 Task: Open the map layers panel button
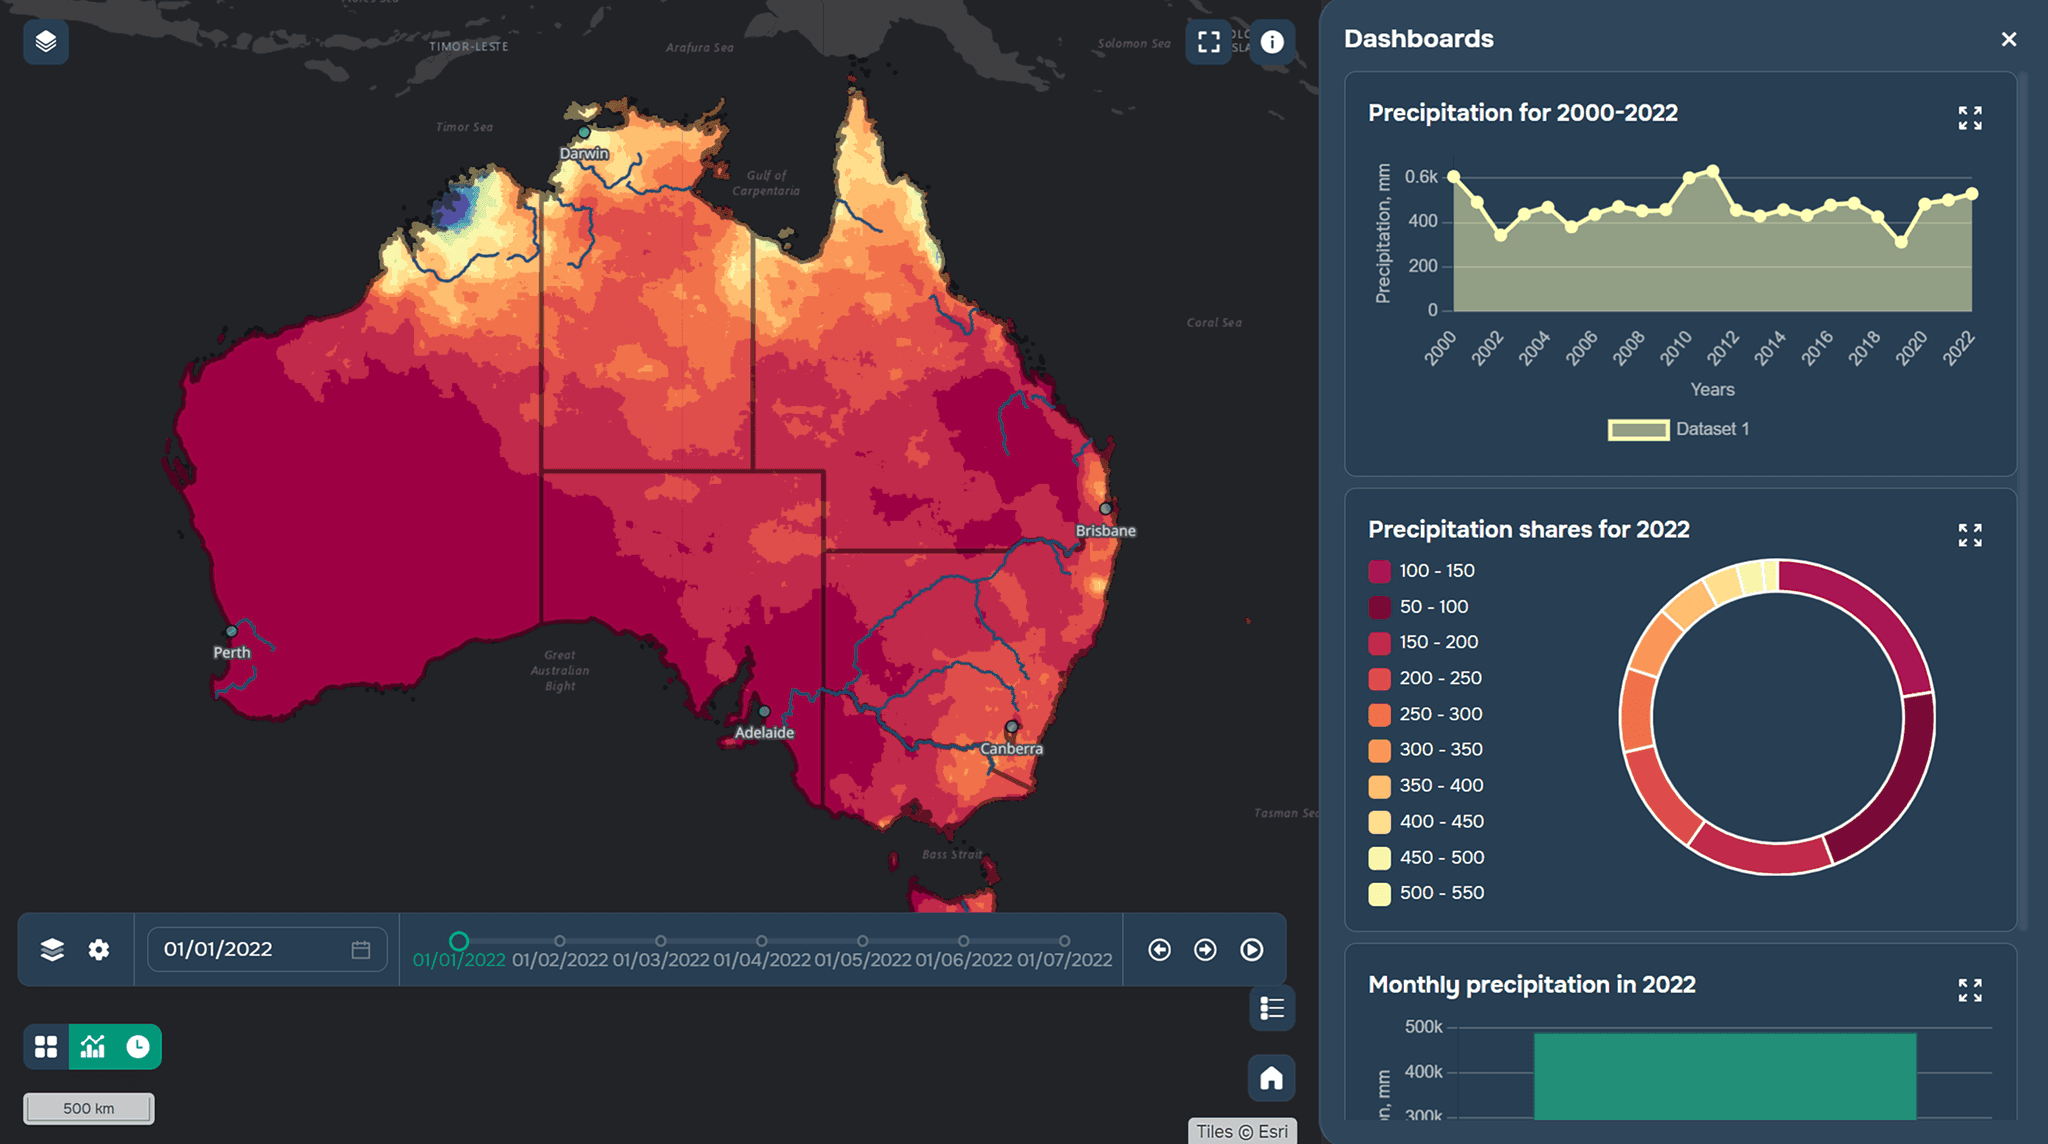coord(46,42)
